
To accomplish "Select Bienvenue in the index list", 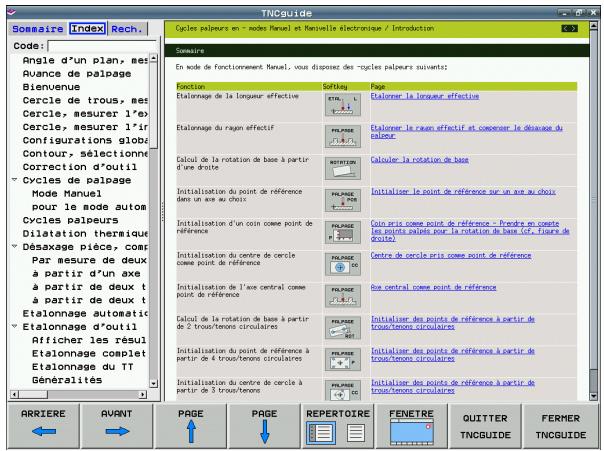I will (x=51, y=87).
